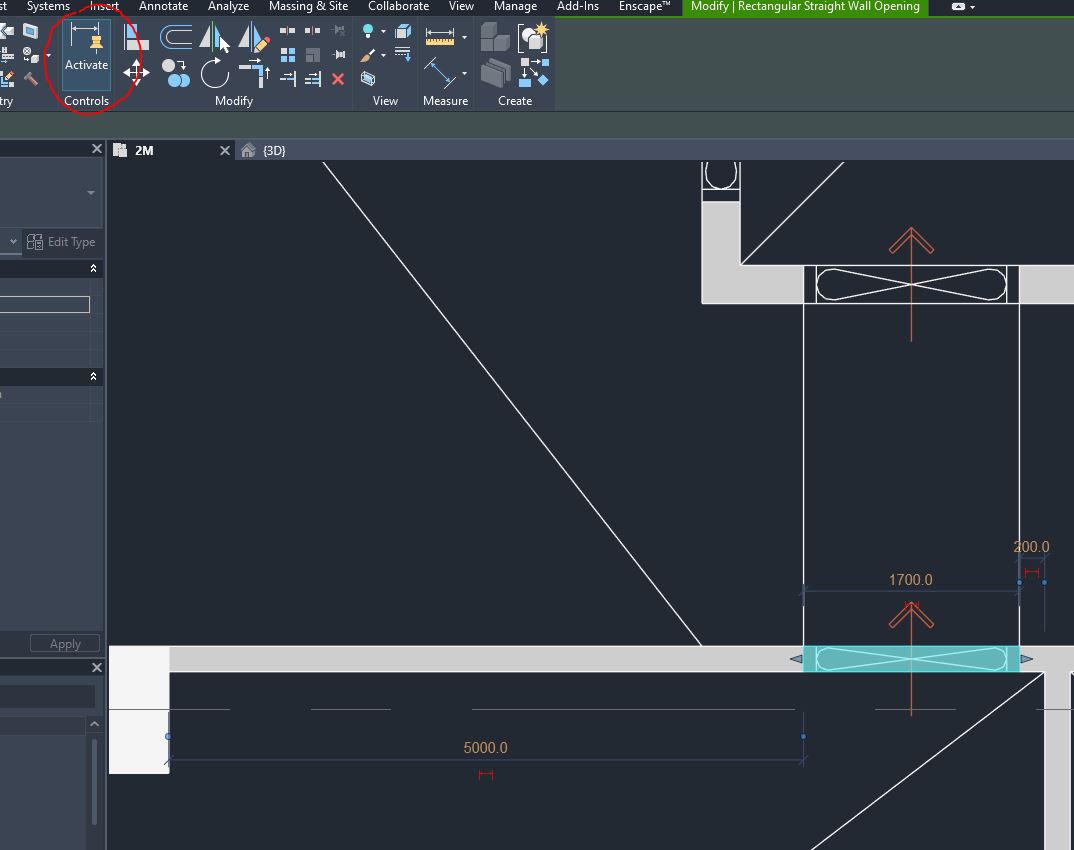
Task: Open the Systems ribbon tab
Action: pyautogui.click(x=48, y=6)
